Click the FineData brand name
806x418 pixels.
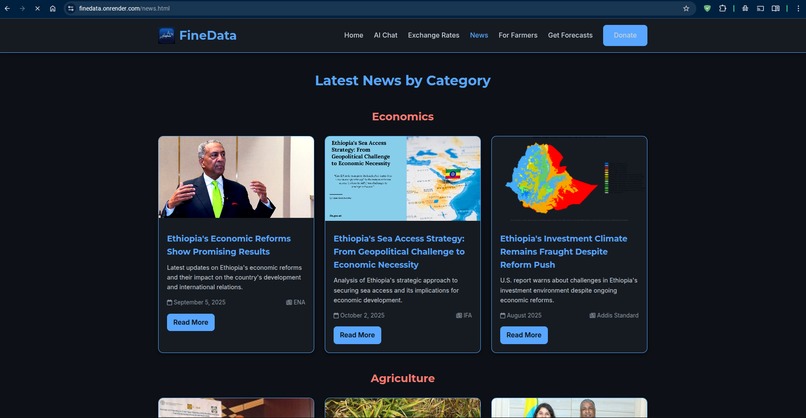pos(208,35)
